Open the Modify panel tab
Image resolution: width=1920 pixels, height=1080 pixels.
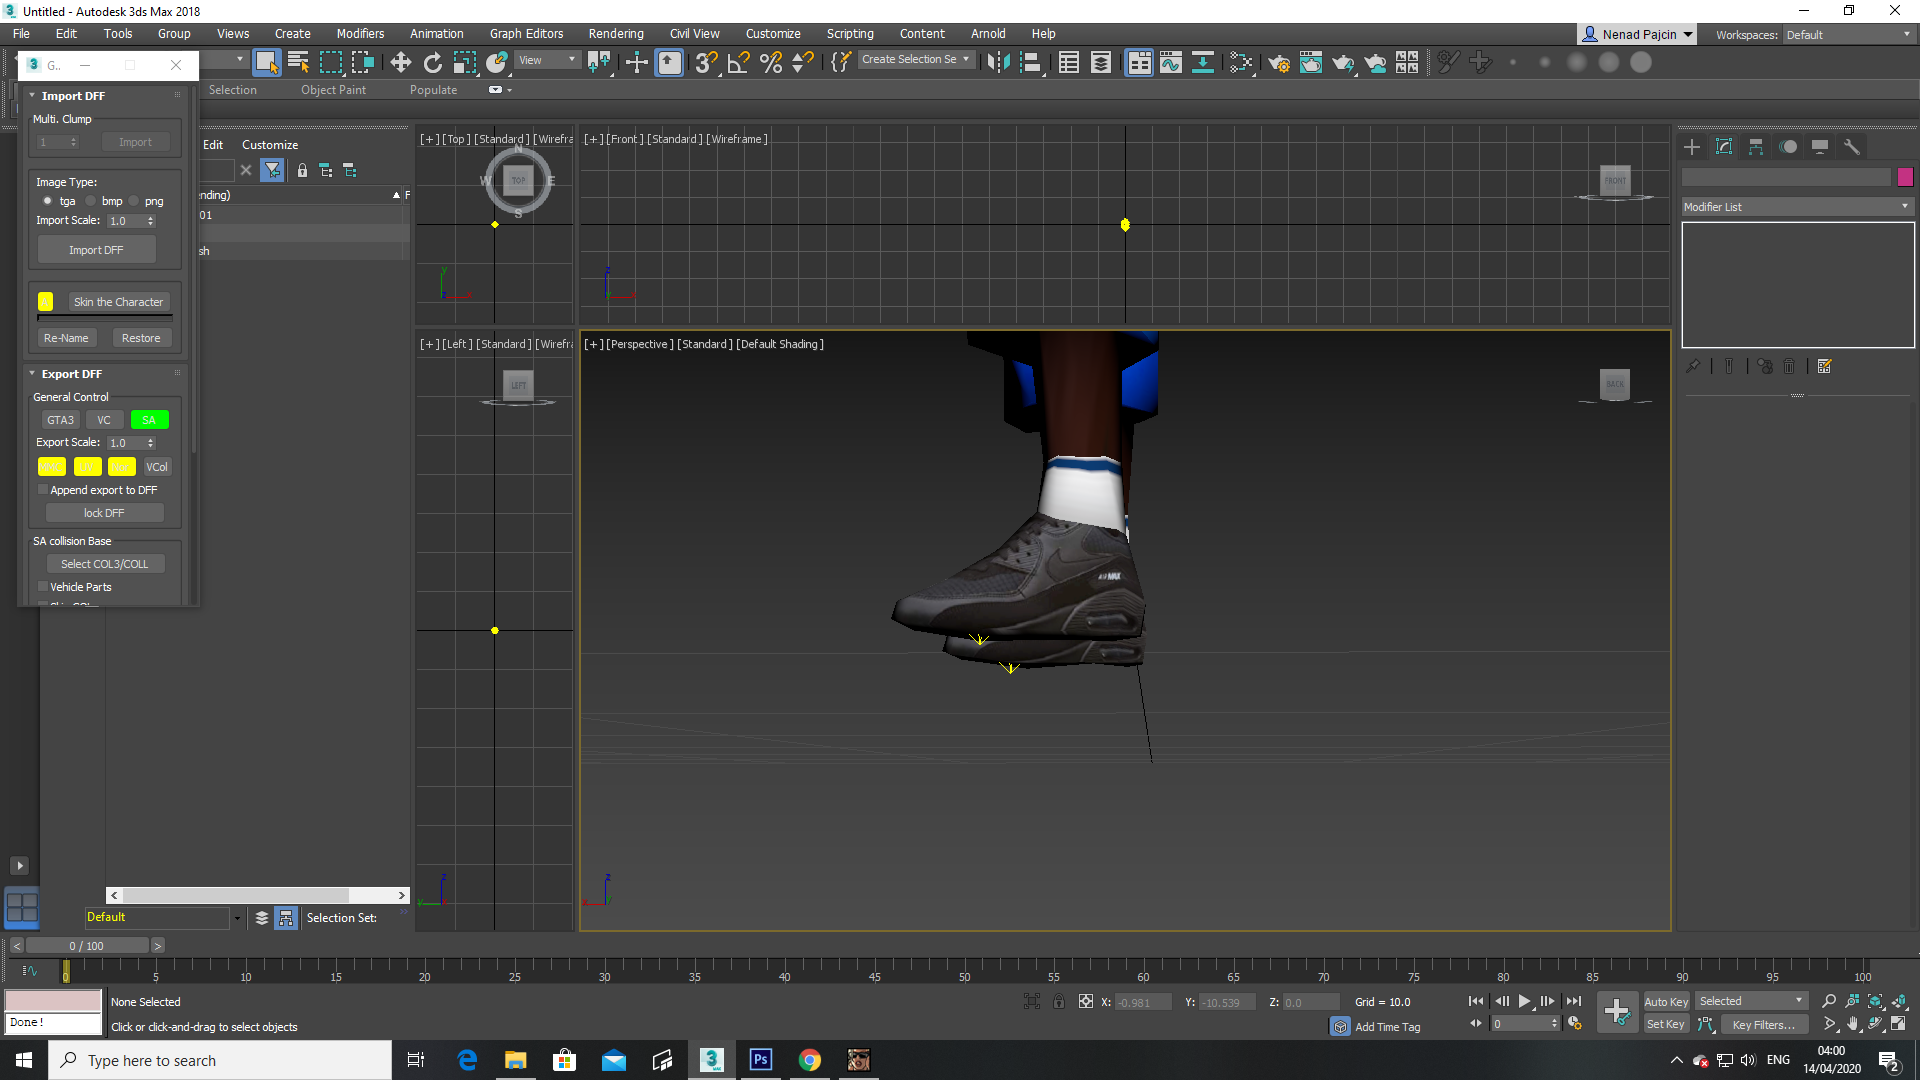point(1724,147)
